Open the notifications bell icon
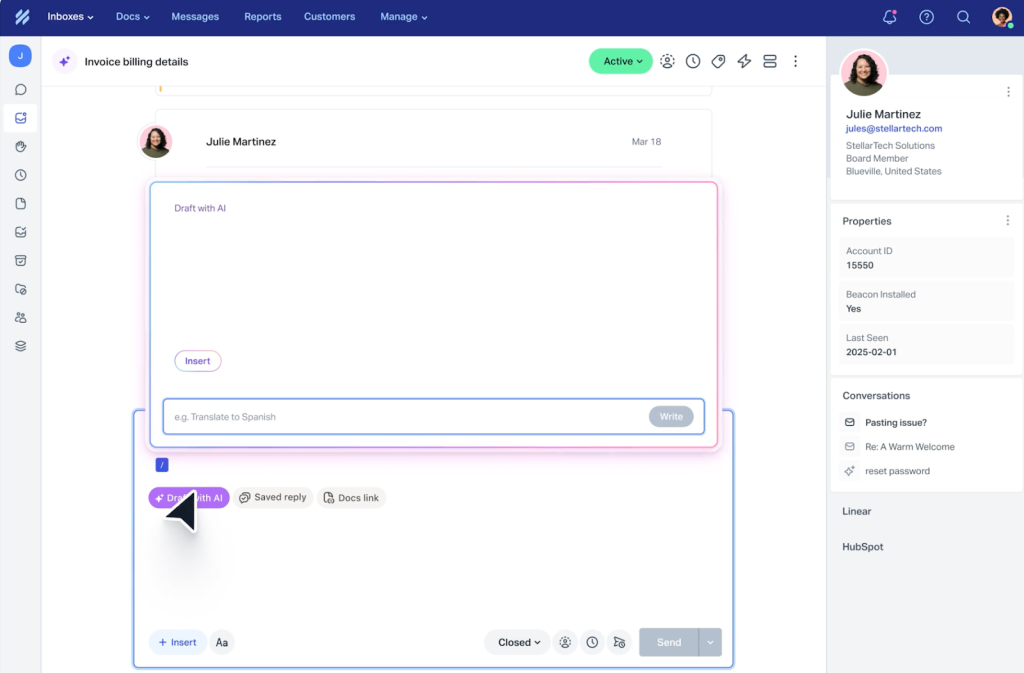This screenshot has height=673, width=1024. (x=888, y=16)
